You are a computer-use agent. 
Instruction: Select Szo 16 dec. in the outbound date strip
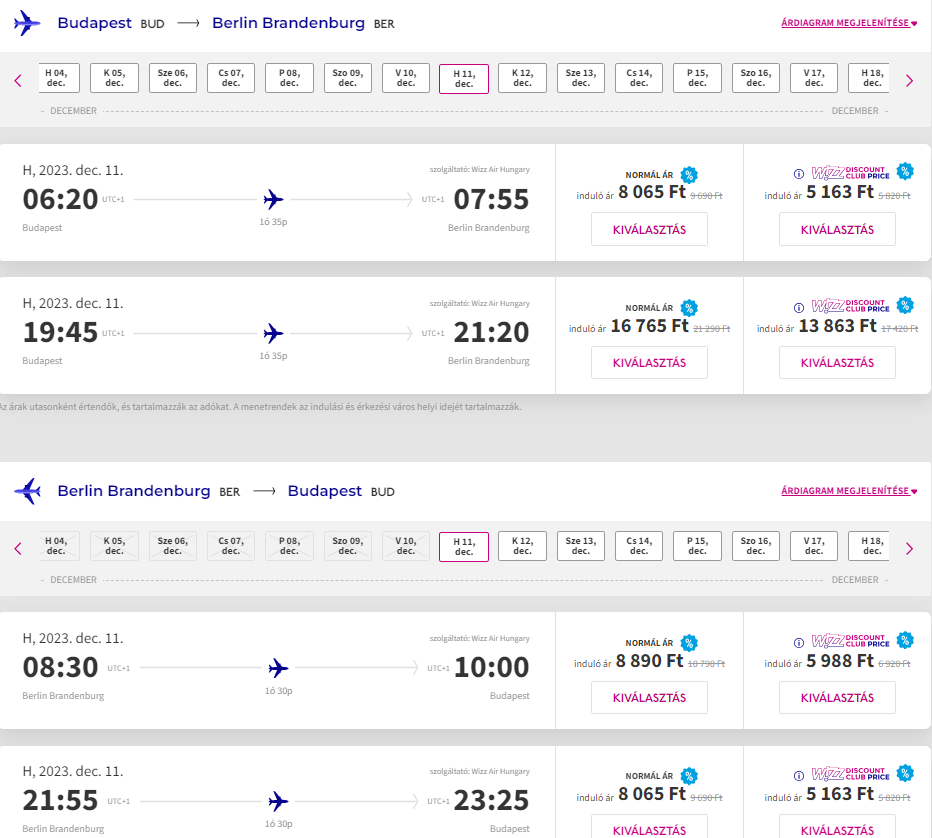[755, 78]
